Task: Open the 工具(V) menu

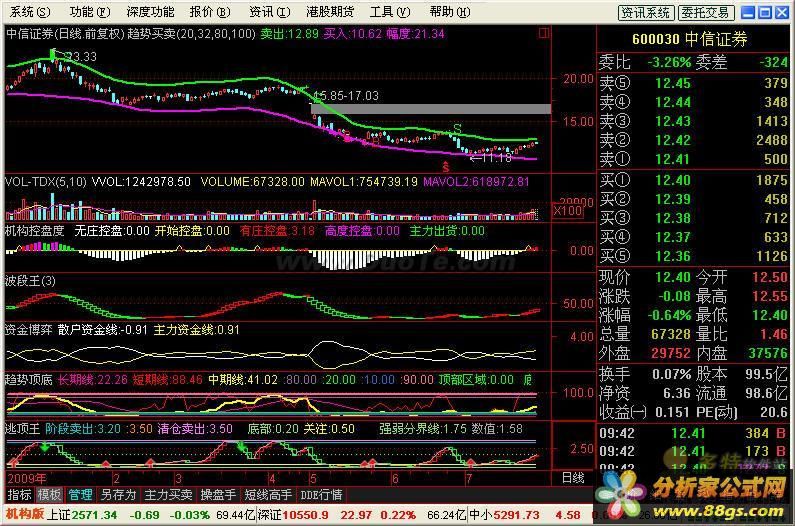Action: (390, 12)
